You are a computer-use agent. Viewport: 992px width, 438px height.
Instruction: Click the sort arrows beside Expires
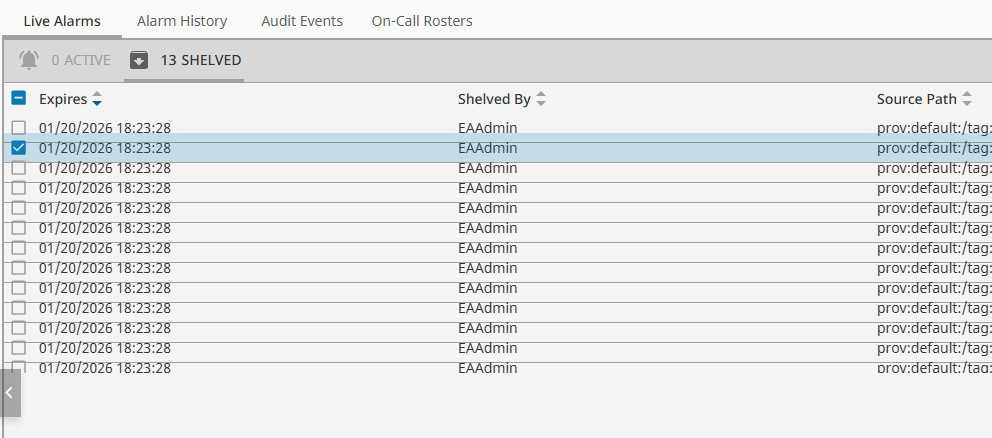97,99
